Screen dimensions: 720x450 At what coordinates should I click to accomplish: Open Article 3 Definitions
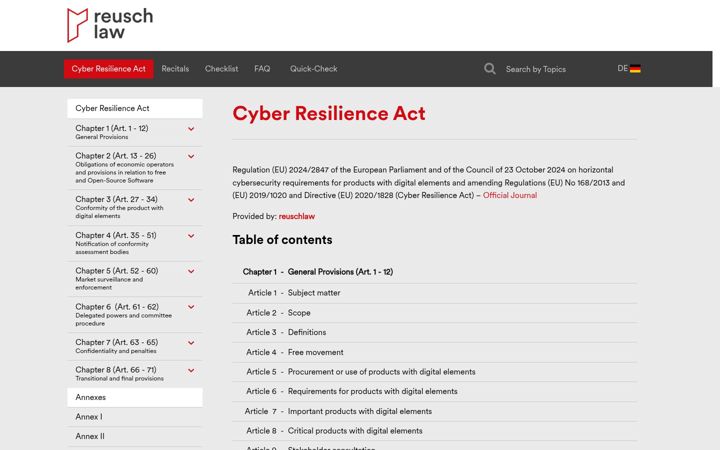click(x=434, y=332)
